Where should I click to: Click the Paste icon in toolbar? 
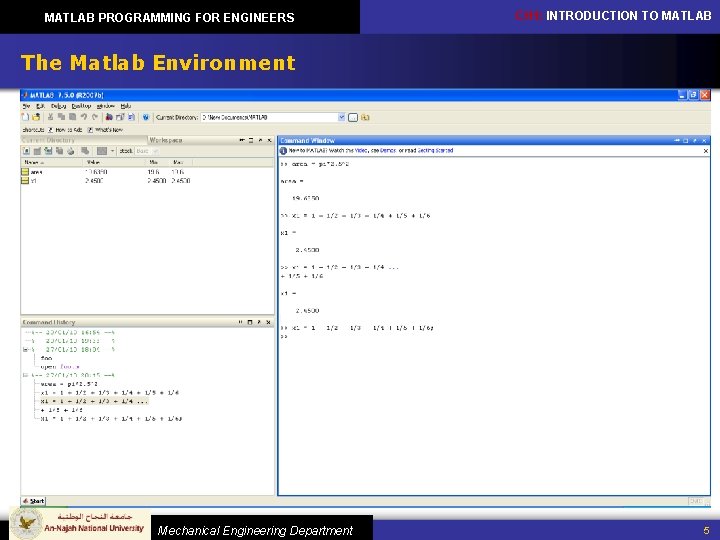[x=72, y=118]
